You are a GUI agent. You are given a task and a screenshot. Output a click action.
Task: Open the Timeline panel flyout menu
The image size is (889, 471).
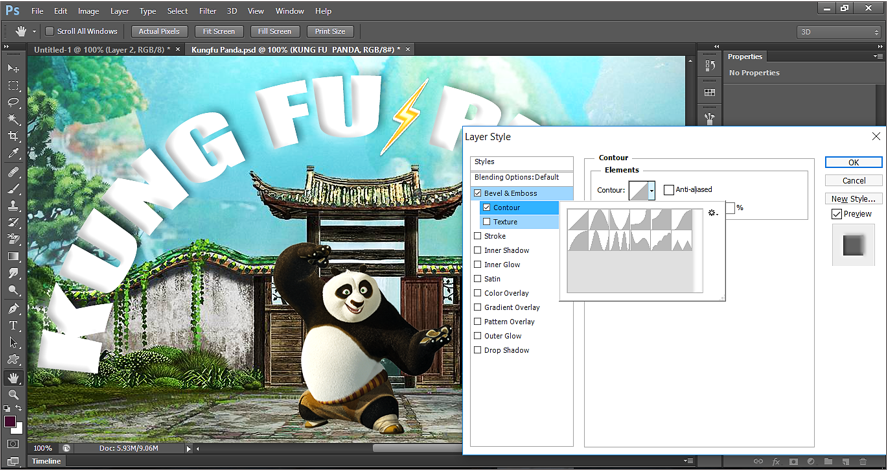click(688, 461)
